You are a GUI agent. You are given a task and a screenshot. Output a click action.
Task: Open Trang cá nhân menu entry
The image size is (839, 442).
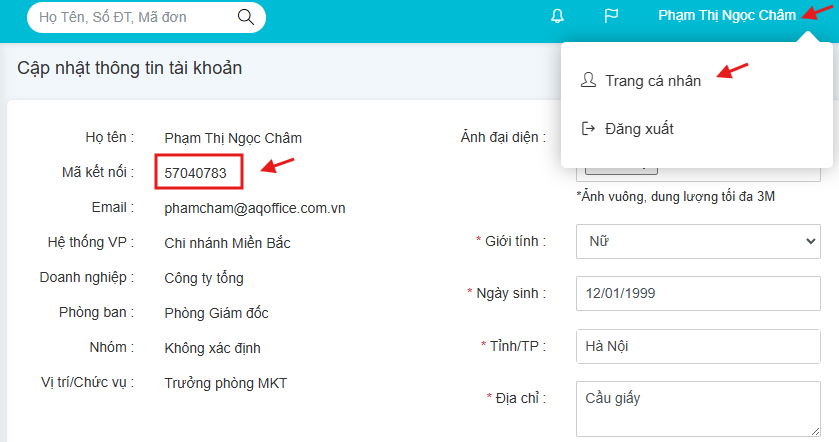click(x=652, y=81)
